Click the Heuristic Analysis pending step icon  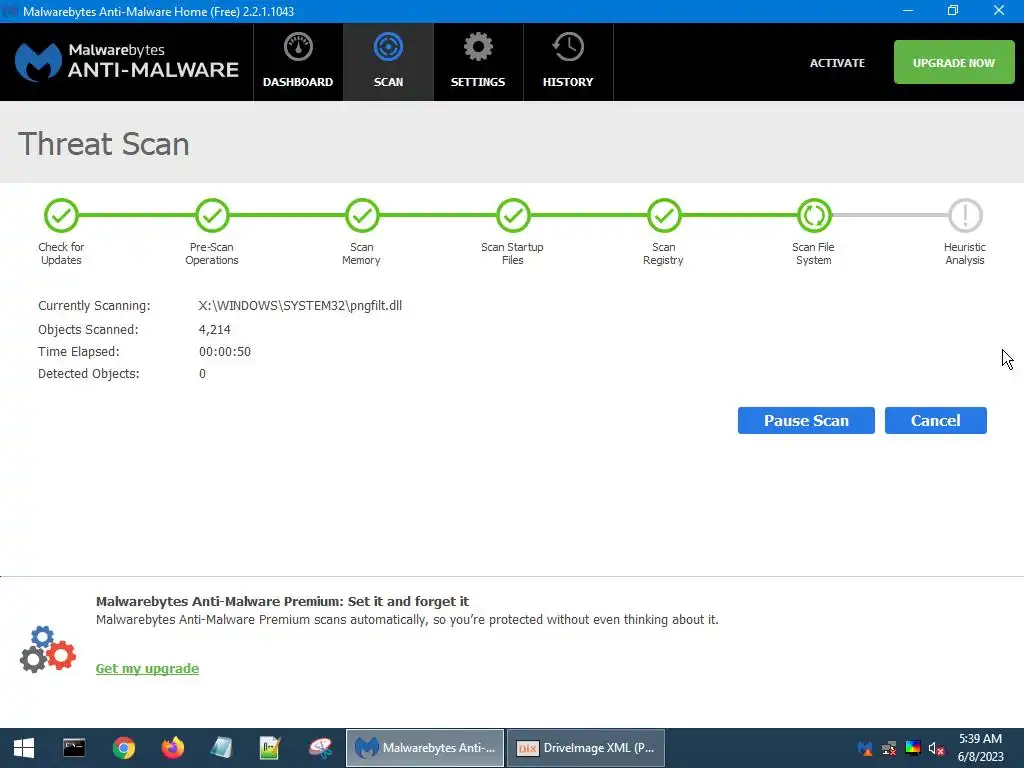click(x=965, y=216)
